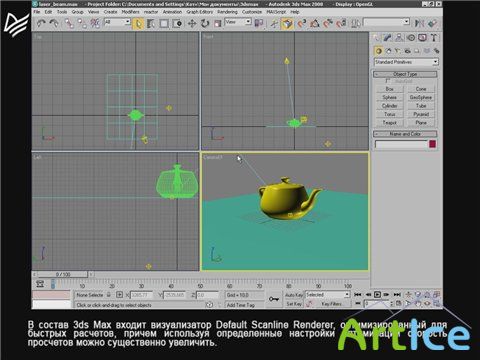The width and height of the screenshot is (480, 360).
Task: Select the Lights category icon
Action: [398, 51]
